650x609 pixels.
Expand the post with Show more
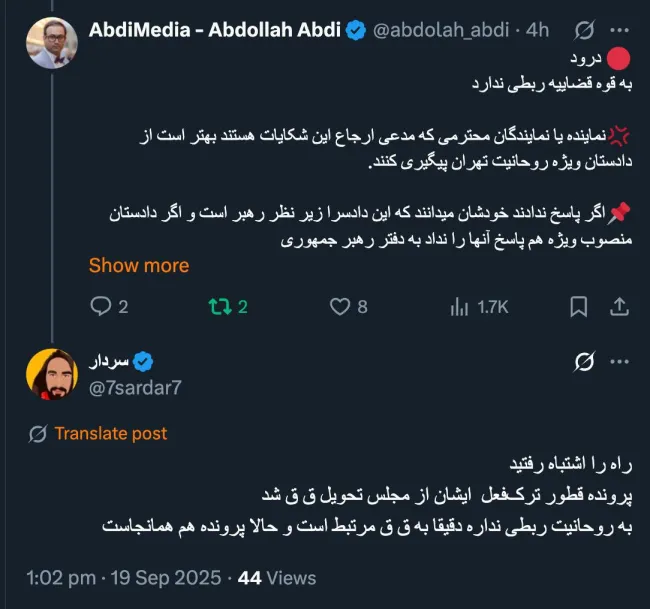138,266
